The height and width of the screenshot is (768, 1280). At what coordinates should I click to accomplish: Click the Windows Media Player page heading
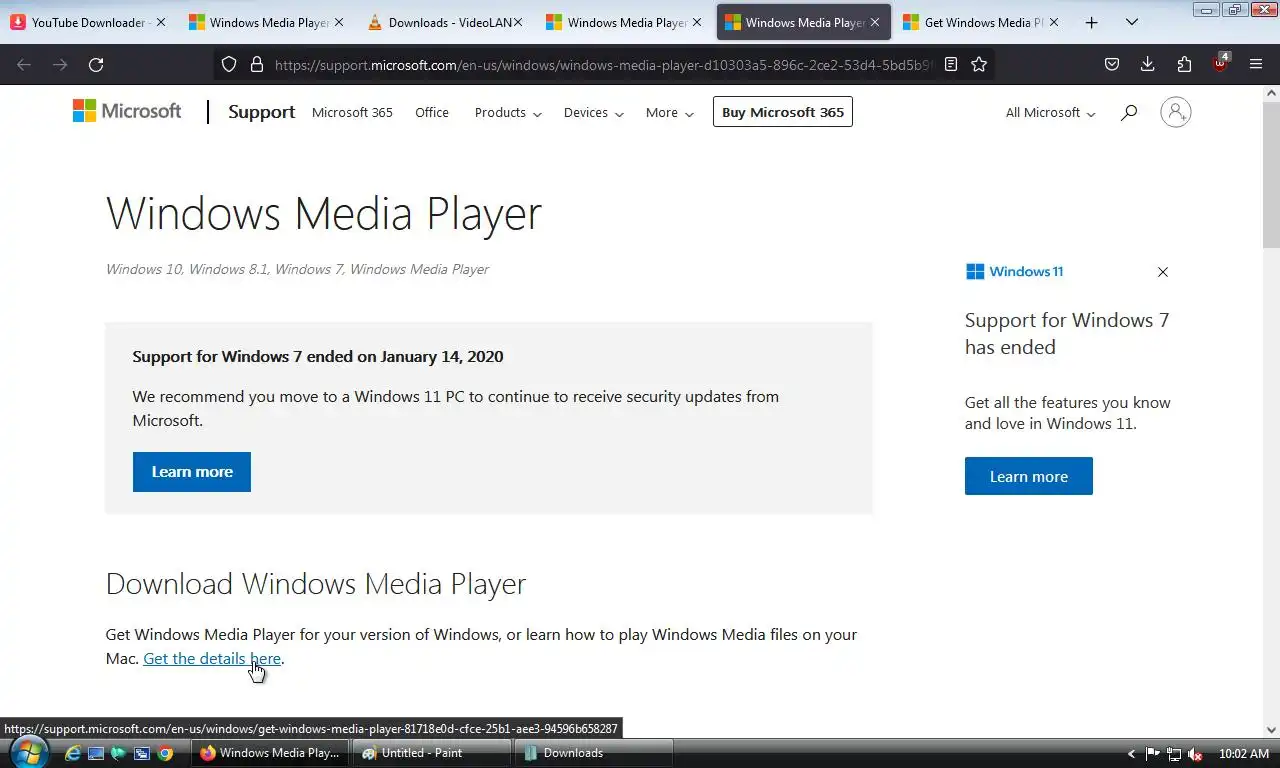point(324,213)
